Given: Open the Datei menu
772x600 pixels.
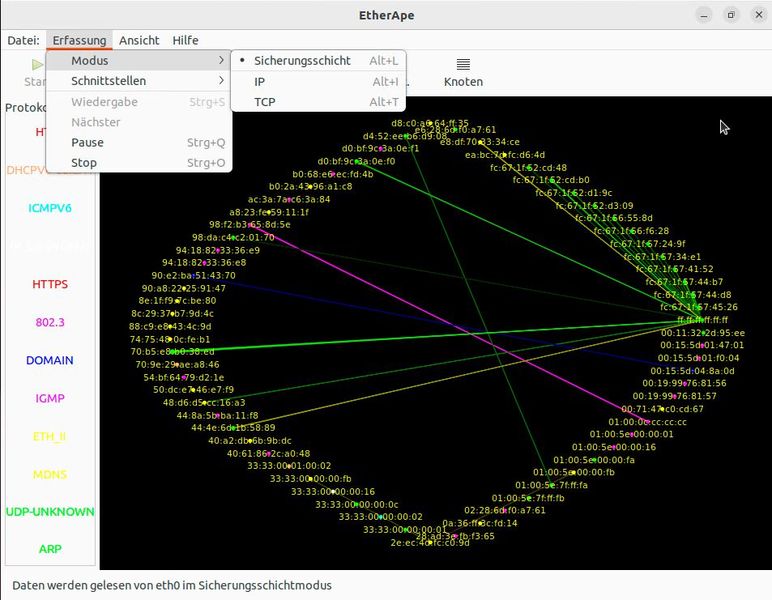Looking at the screenshot, I should tap(23, 40).
